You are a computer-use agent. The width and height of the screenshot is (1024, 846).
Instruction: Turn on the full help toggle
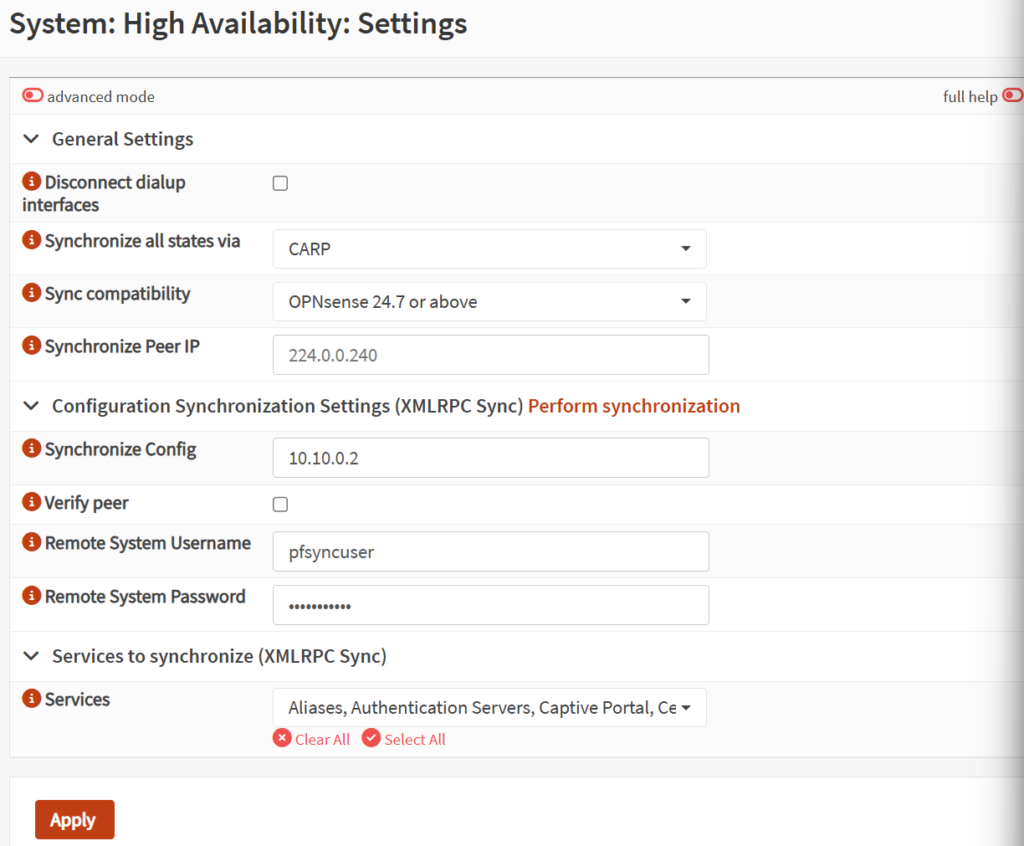pyautogui.click(x=1011, y=96)
